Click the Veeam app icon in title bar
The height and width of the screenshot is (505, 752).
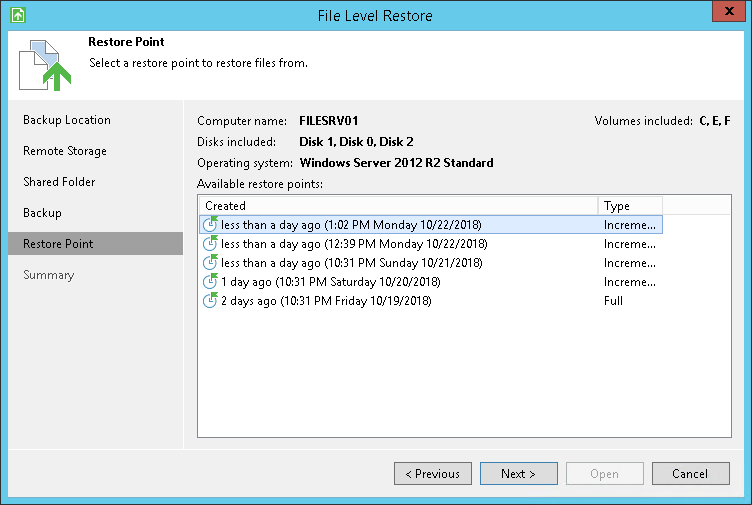click(x=18, y=15)
